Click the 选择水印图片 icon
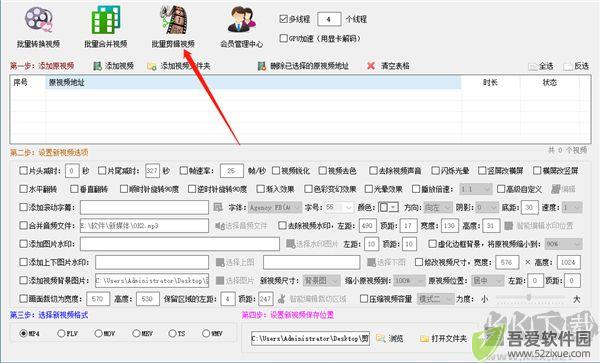The image size is (600, 363). [x=291, y=244]
